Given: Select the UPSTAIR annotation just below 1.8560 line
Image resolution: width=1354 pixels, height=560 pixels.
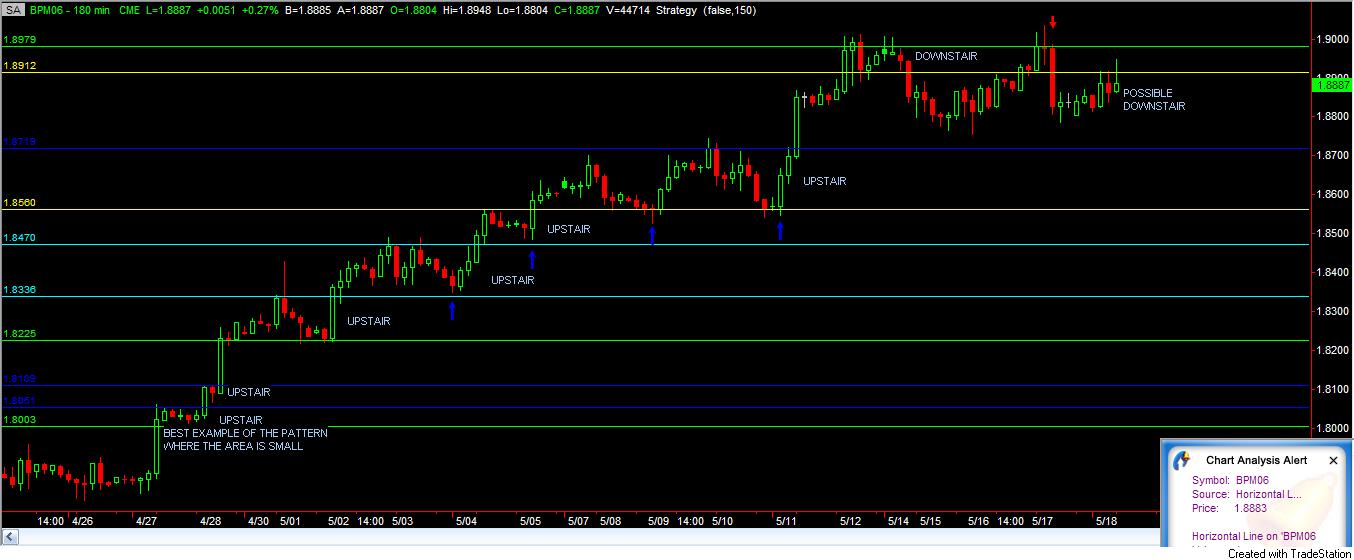Looking at the screenshot, I should [569, 229].
